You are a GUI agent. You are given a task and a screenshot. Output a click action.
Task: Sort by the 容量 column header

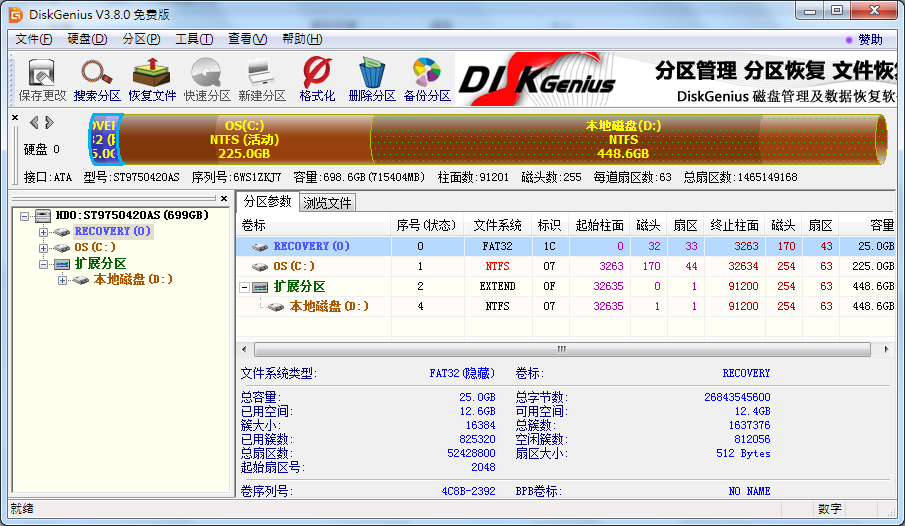[867, 225]
